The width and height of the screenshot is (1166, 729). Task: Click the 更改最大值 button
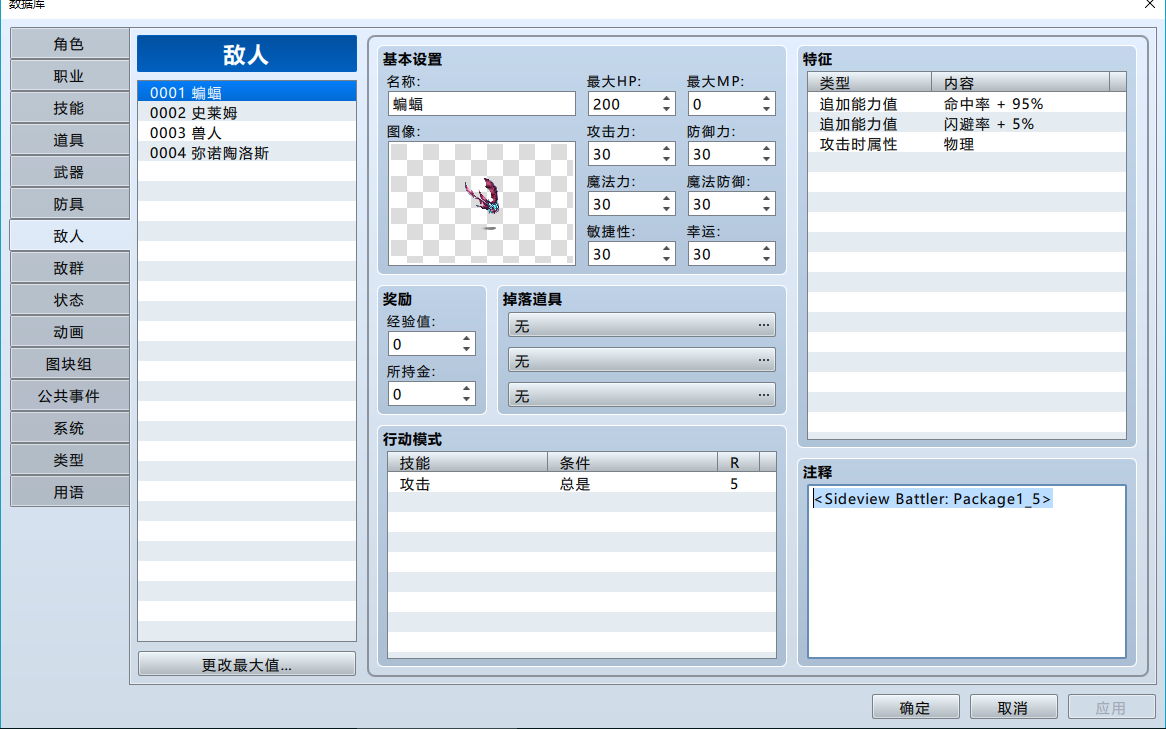(x=247, y=664)
